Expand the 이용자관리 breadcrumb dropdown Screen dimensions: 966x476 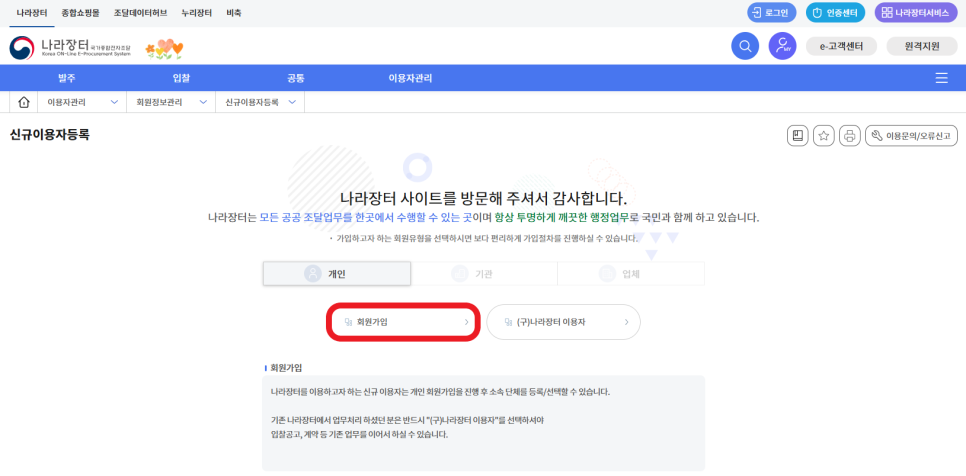click(x=83, y=102)
